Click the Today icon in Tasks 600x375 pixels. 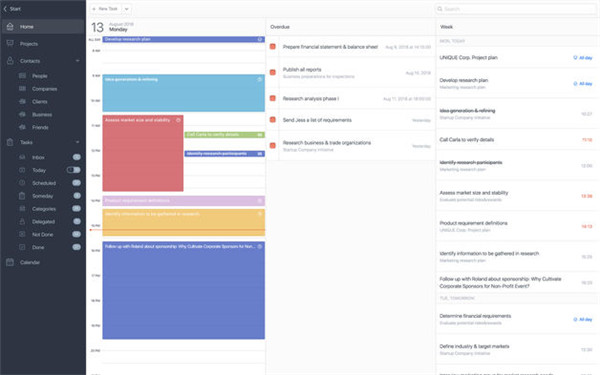pos(22,170)
